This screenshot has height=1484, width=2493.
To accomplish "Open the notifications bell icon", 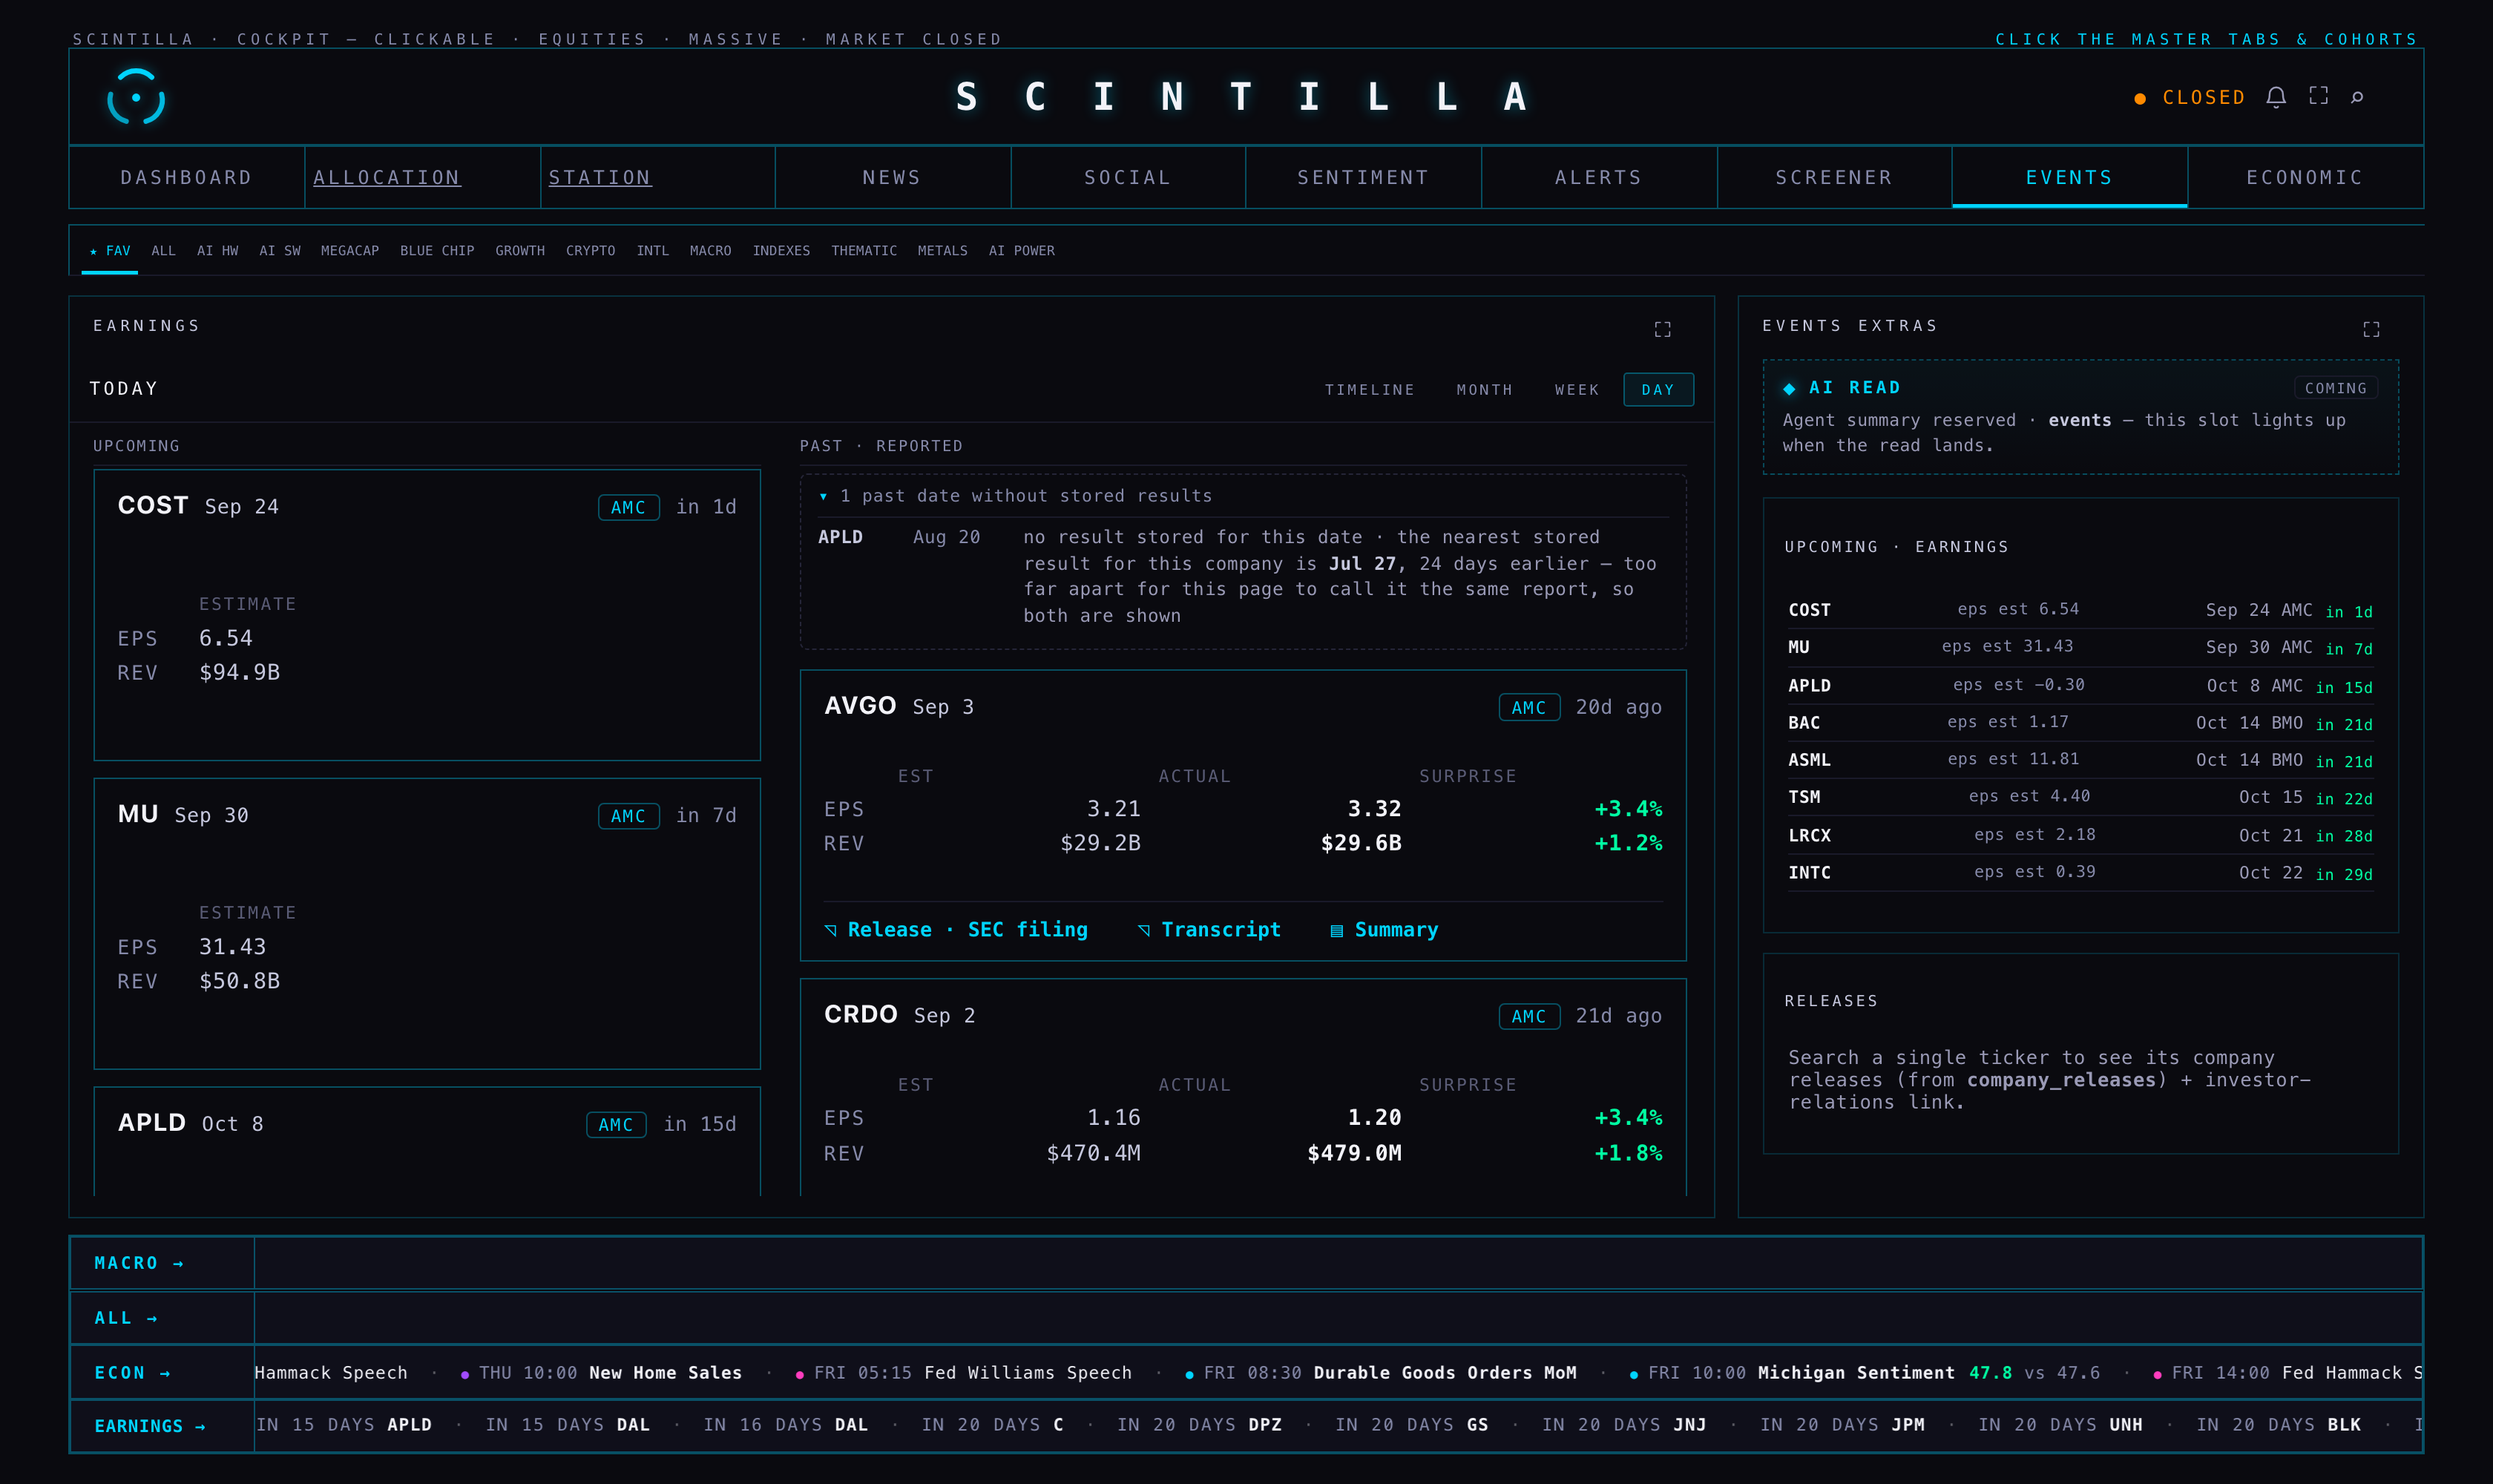I will coord(2276,97).
